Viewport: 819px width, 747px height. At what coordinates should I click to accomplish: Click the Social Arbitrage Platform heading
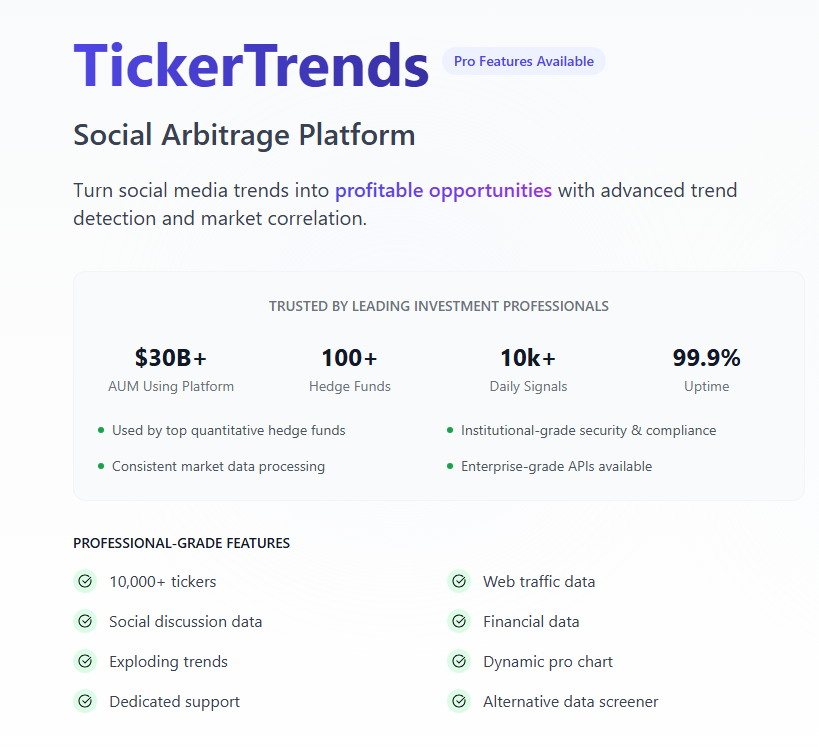pos(244,135)
